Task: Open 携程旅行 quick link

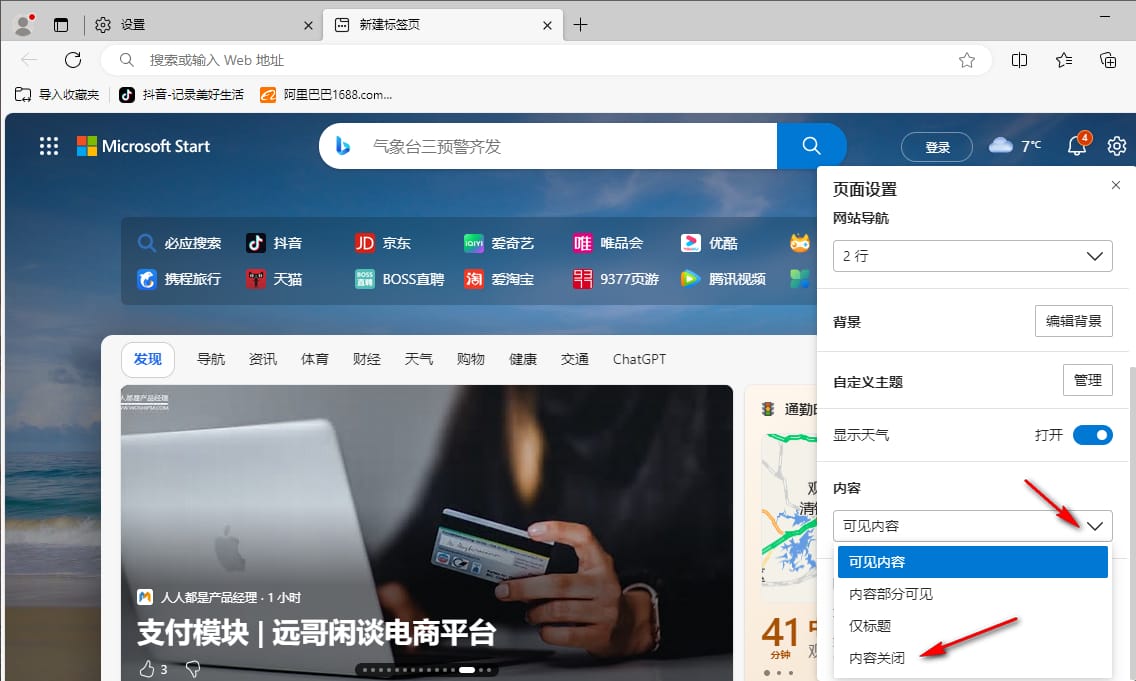Action: click(x=179, y=279)
